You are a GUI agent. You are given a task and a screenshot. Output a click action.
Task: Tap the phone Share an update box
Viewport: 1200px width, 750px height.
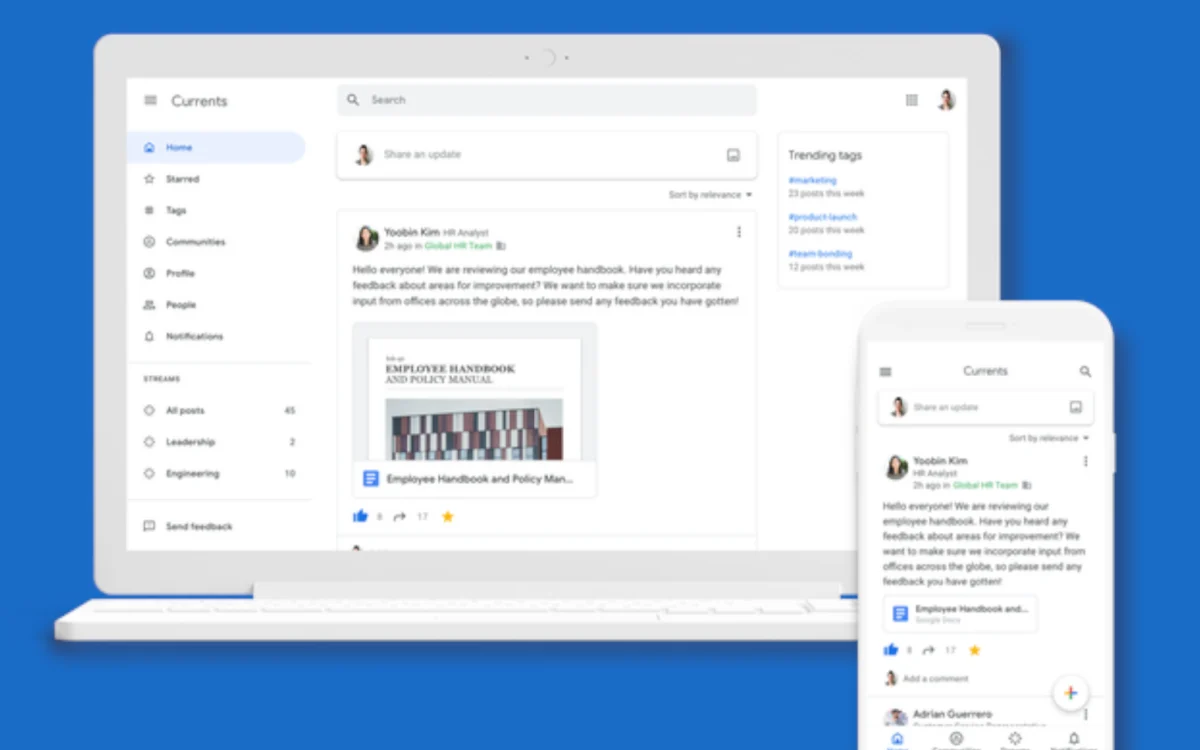tap(985, 407)
